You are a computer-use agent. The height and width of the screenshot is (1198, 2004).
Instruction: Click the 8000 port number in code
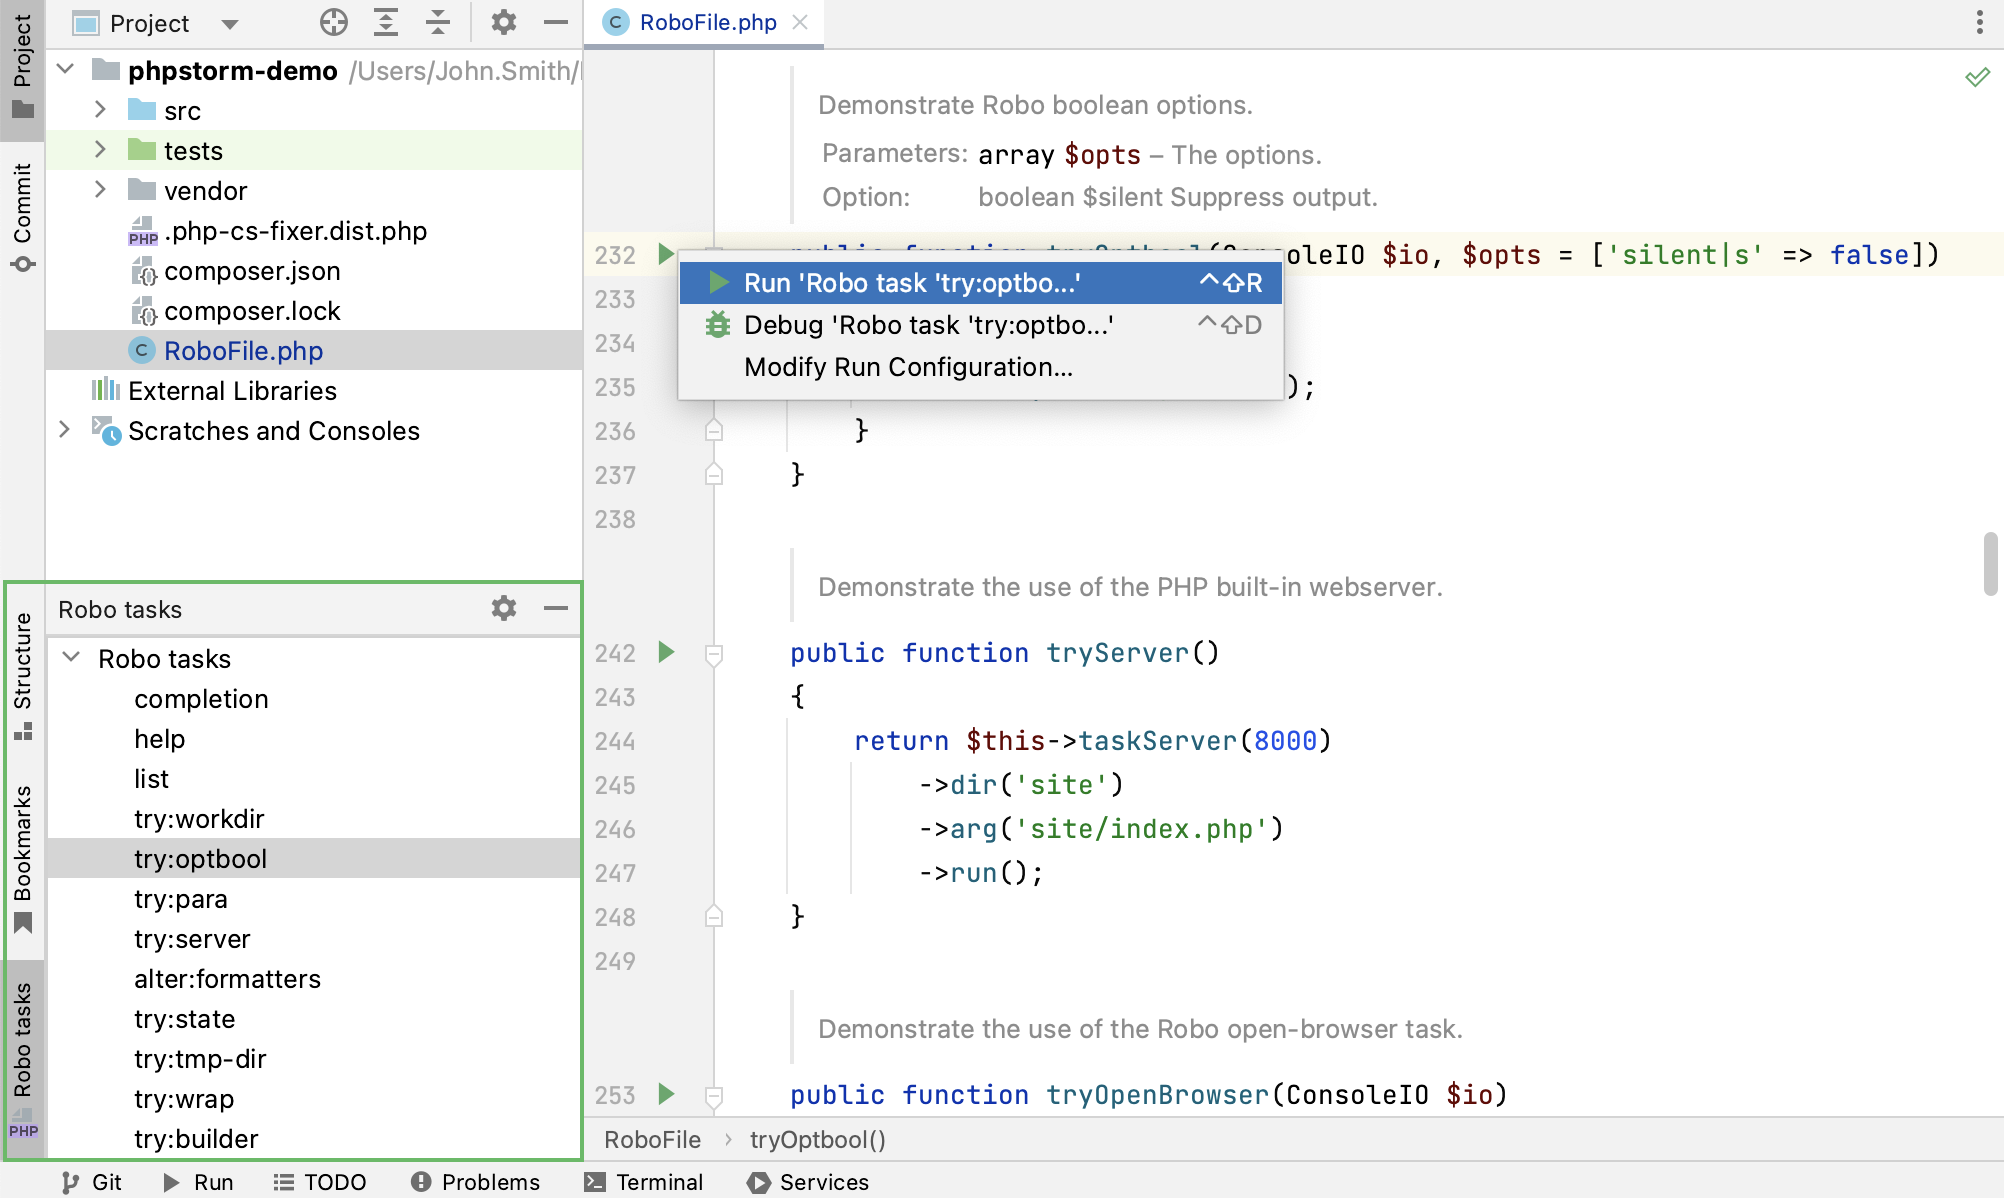(1285, 741)
